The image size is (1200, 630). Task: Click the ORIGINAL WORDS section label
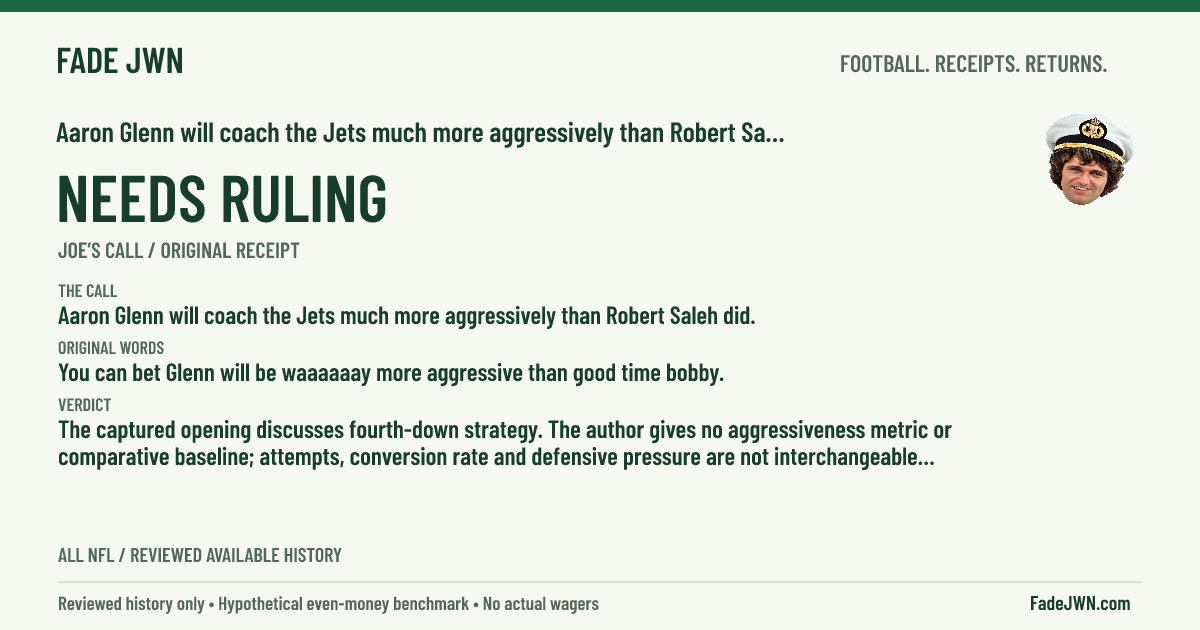pos(111,348)
